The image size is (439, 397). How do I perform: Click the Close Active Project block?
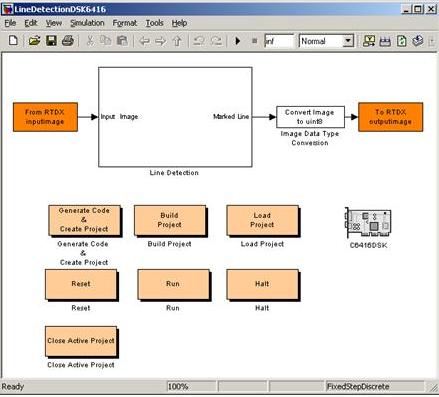click(81, 341)
